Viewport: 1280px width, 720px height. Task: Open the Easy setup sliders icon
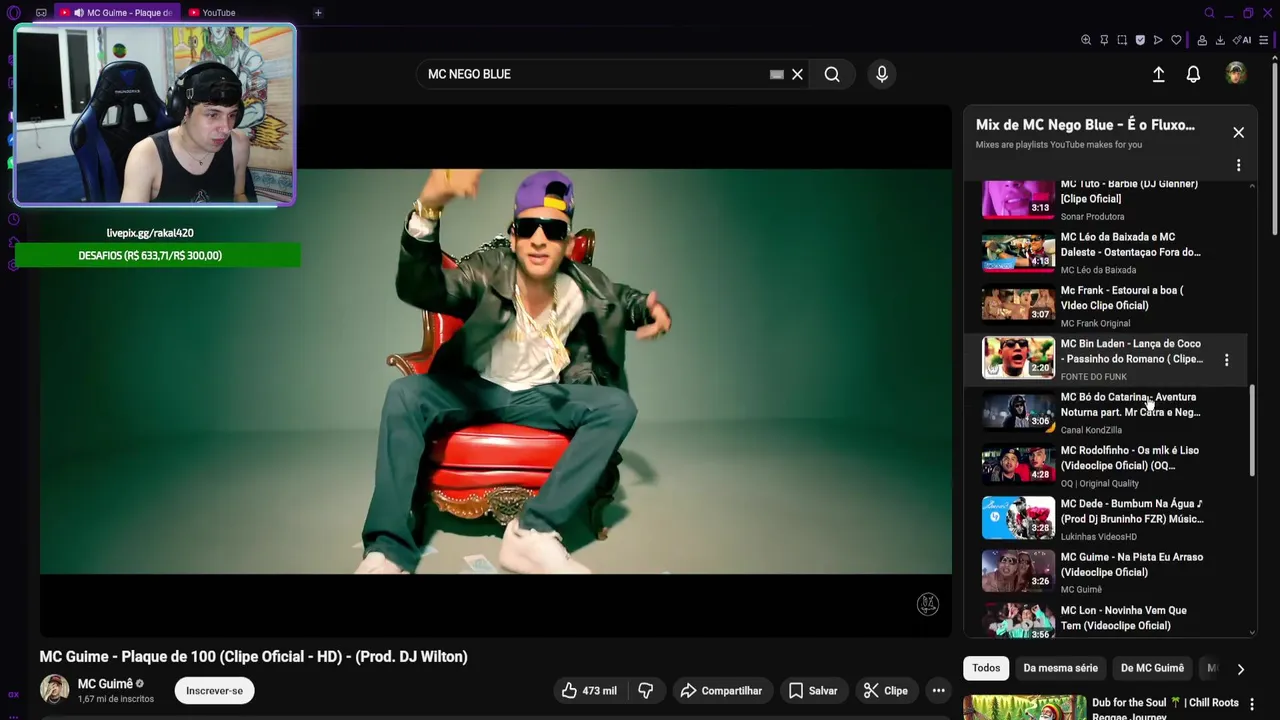click(x=1266, y=40)
